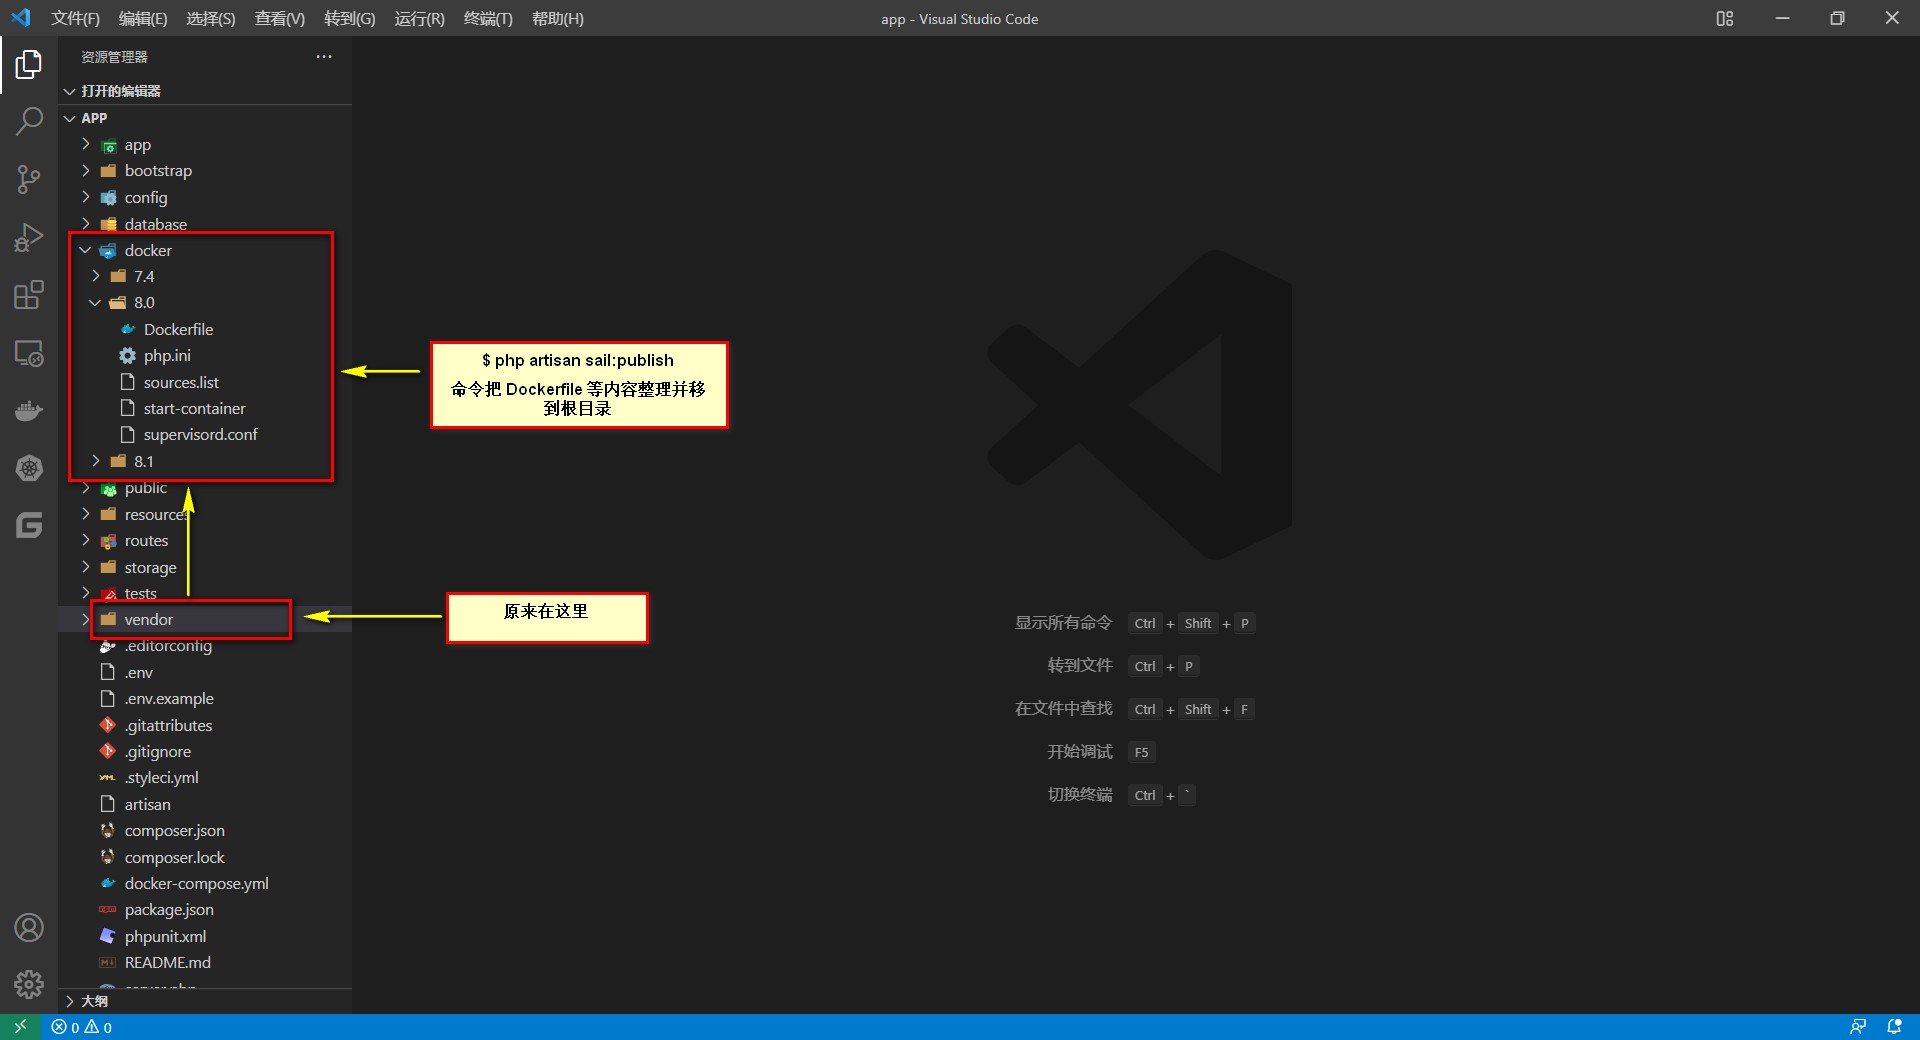
Task: Click the notifications bell in status bar
Action: pyautogui.click(x=1894, y=1027)
